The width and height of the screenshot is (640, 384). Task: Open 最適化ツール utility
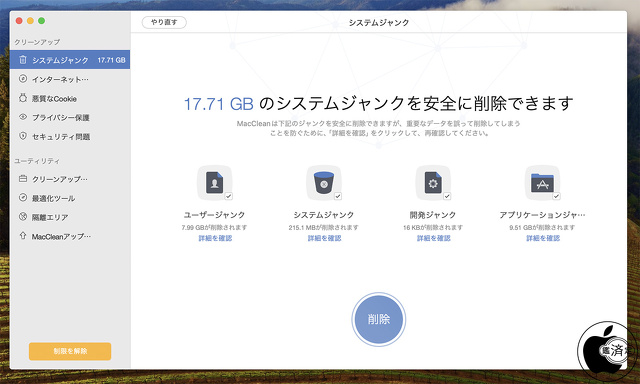pyautogui.click(x=70, y=198)
